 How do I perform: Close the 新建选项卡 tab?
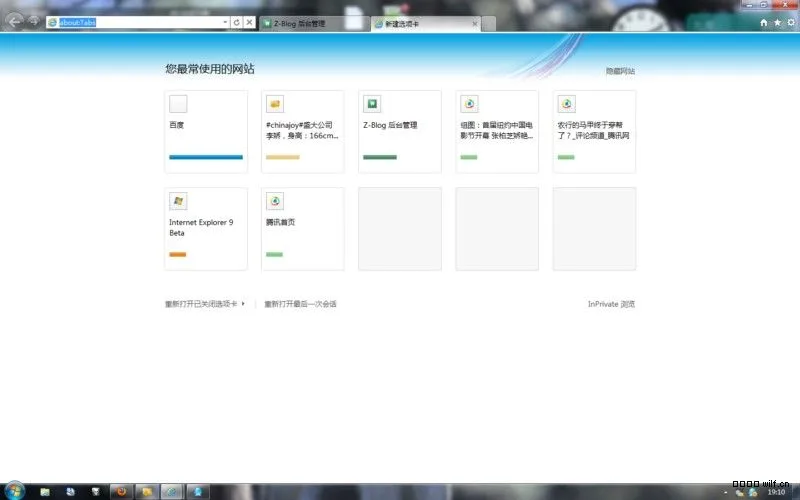475,23
